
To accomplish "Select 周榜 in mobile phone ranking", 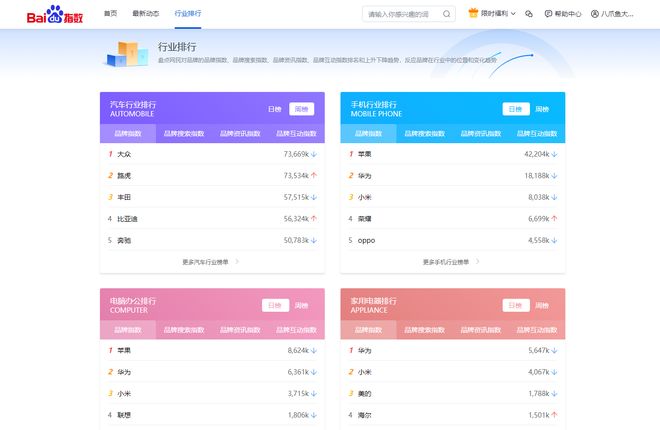I will [x=542, y=109].
